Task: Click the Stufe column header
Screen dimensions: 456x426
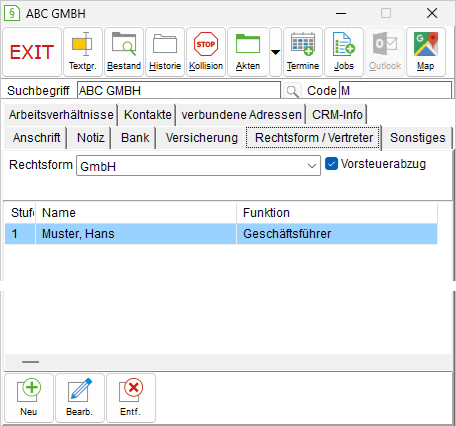Action: 20,213
